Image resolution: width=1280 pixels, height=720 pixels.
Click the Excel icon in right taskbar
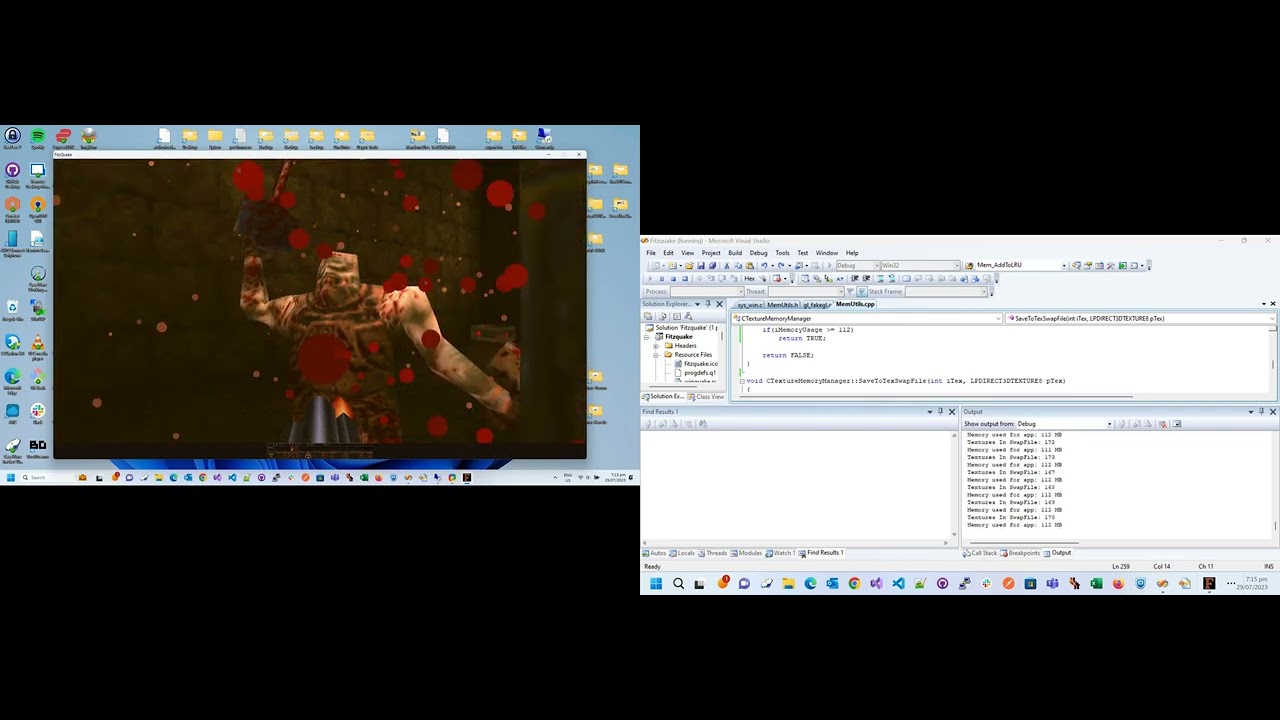(1096, 583)
